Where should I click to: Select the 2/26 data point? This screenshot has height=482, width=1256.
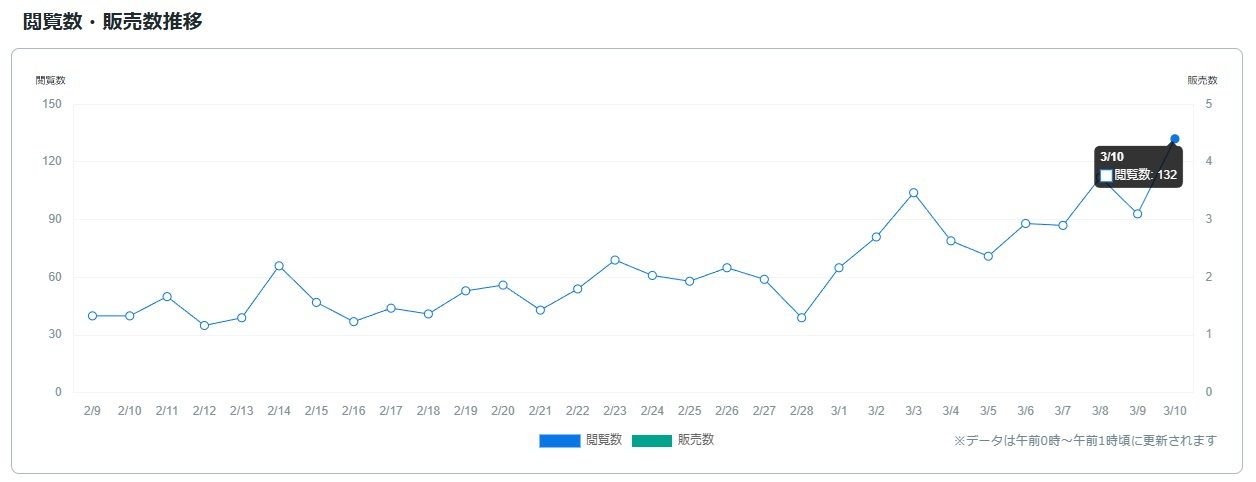coord(727,268)
